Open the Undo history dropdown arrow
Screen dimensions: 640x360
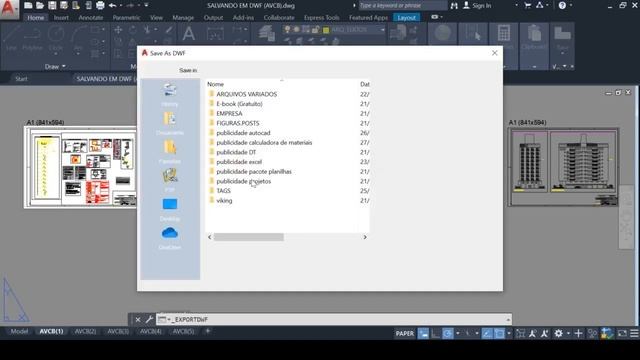click(121, 5)
